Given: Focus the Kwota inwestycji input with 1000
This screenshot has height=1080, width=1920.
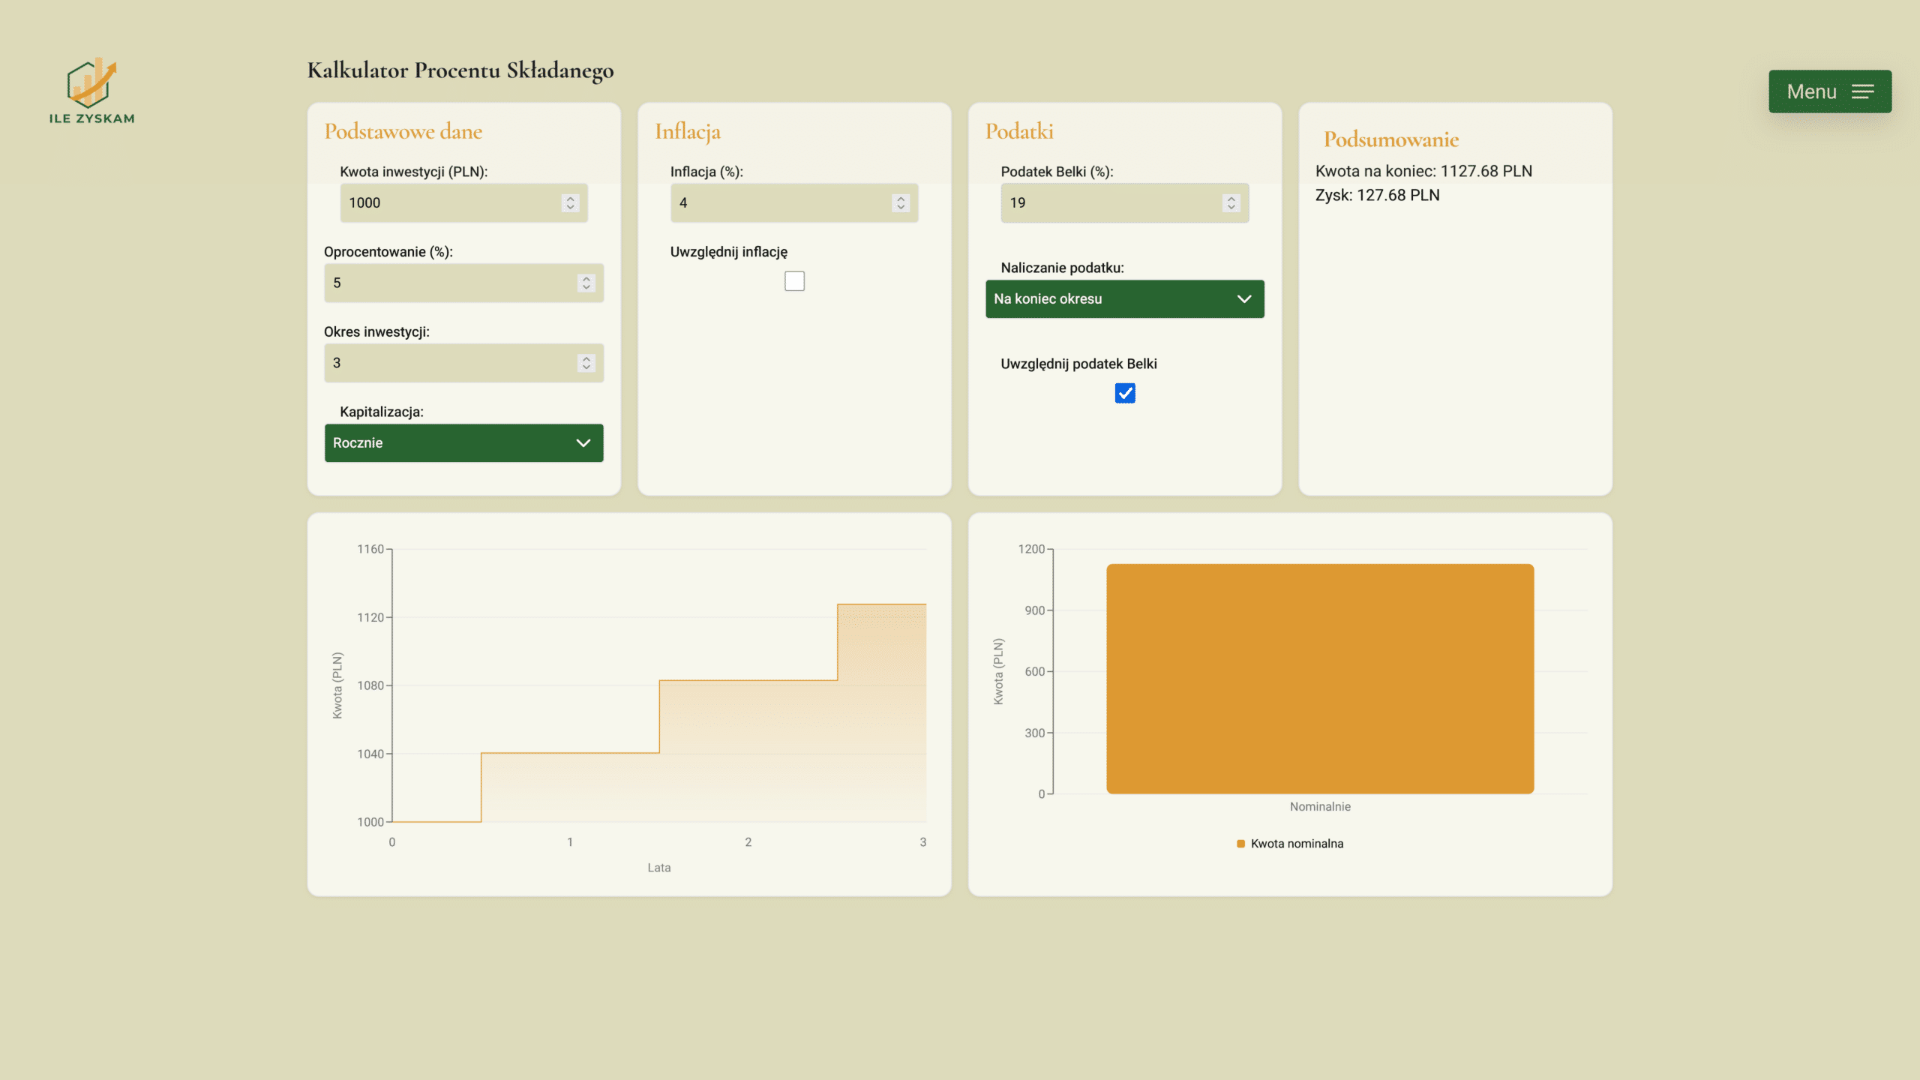Looking at the screenshot, I should point(450,203).
